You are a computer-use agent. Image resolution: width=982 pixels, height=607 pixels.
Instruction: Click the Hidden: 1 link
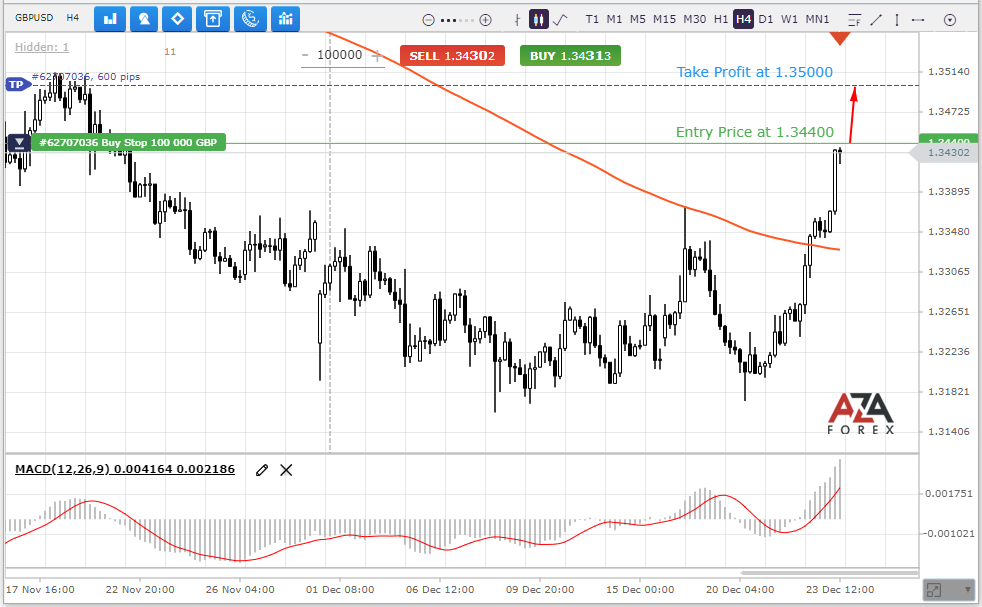click(x=42, y=47)
